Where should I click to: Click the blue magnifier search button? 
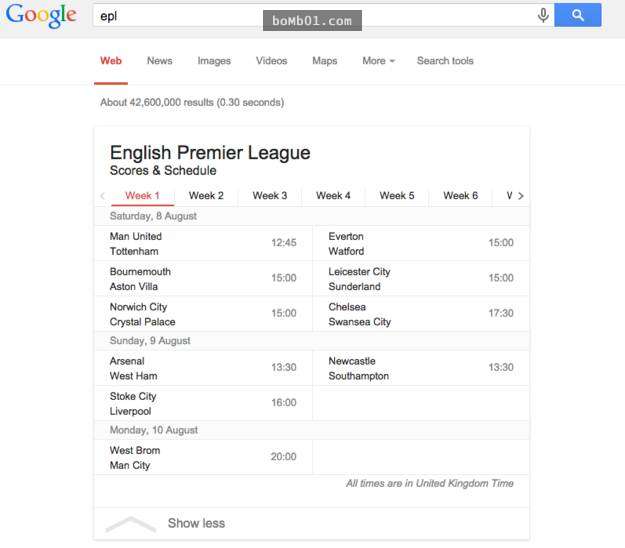[578, 15]
